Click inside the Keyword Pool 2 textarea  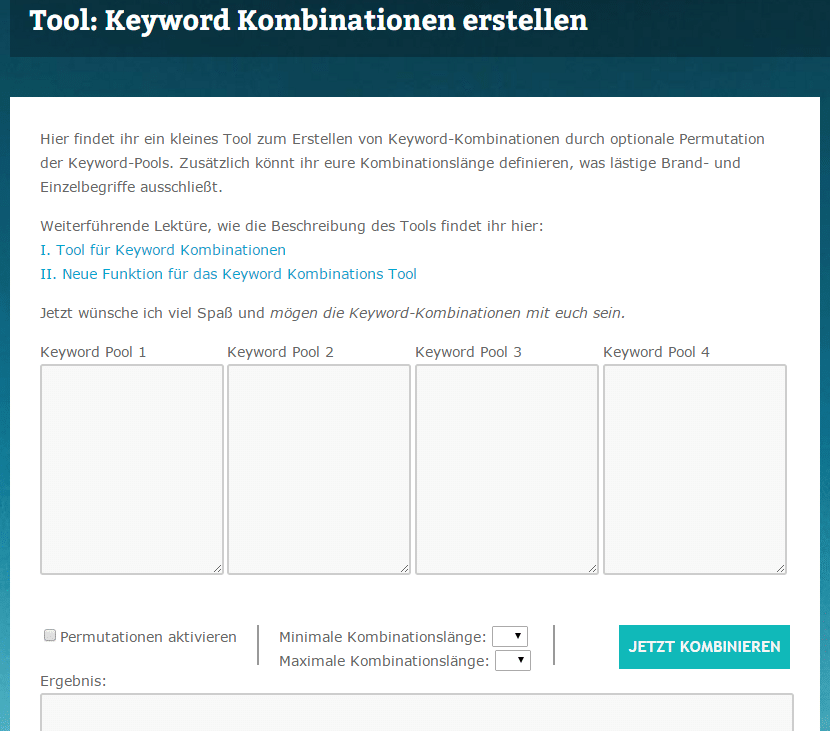tap(319, 469)
